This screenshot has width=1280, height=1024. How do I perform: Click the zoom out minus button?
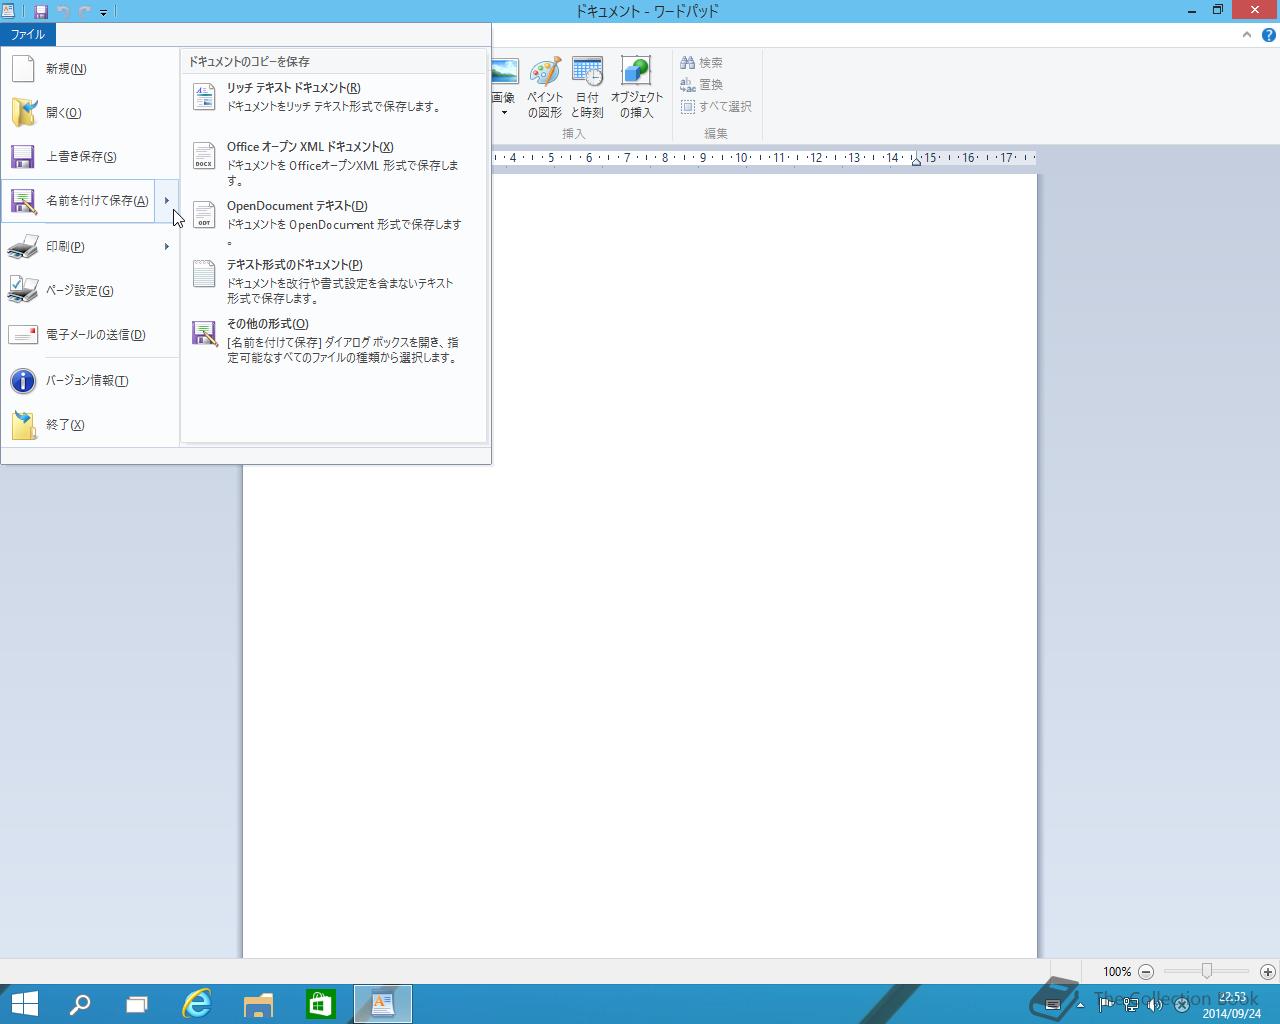[1146, 971]
